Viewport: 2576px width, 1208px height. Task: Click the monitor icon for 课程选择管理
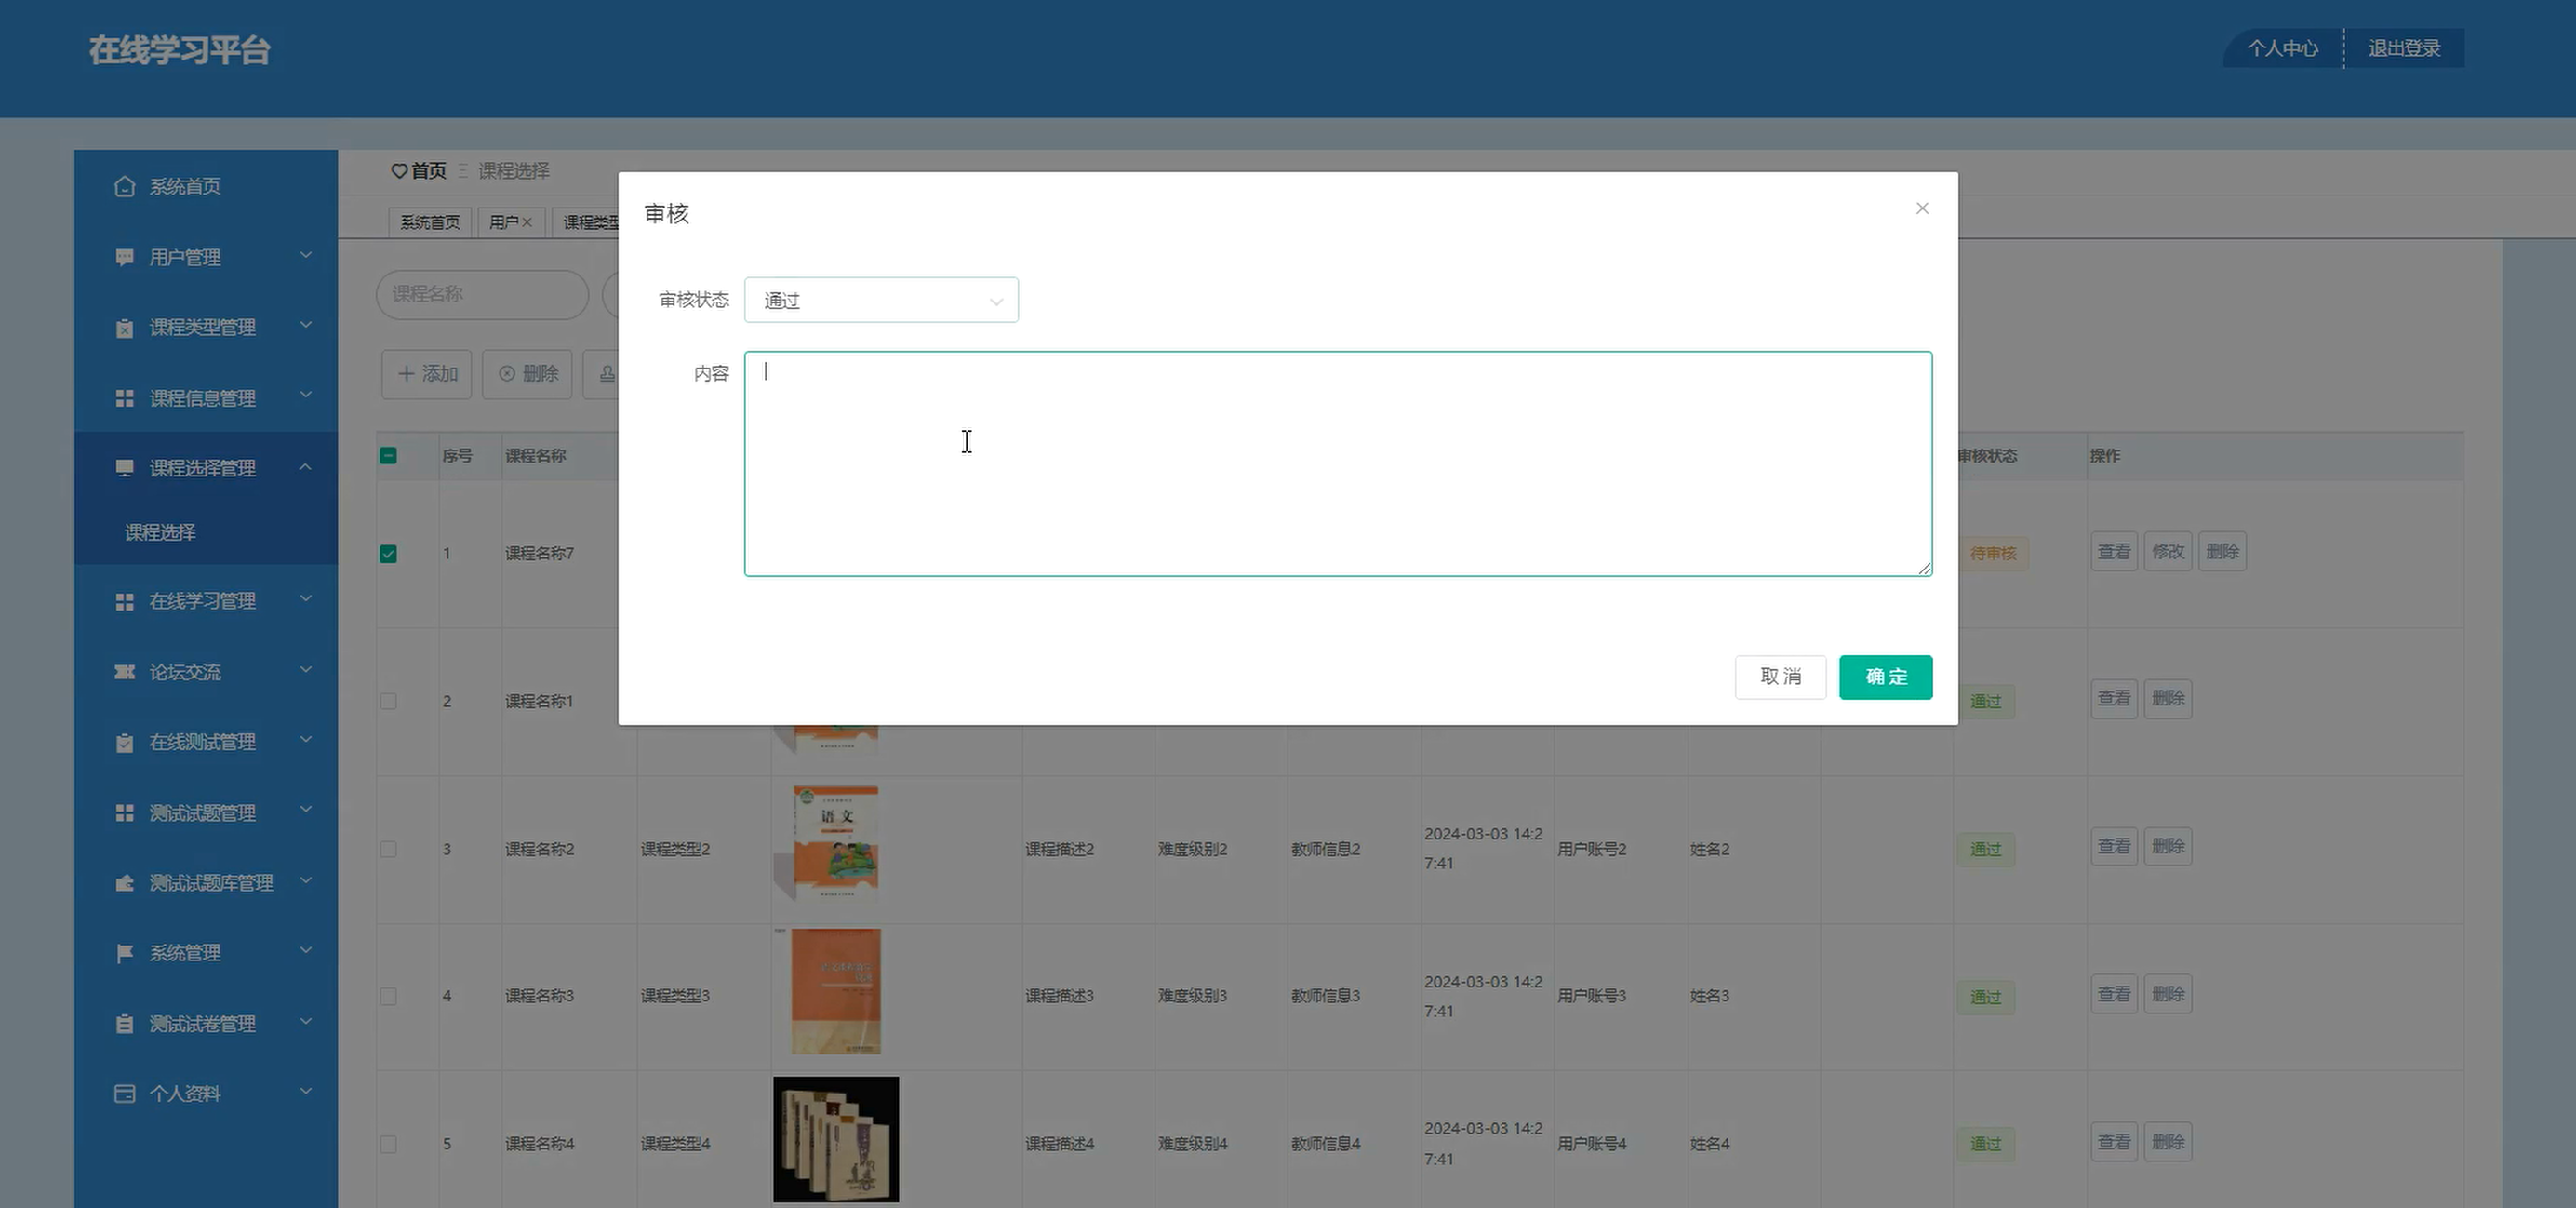tap(124, 468)
